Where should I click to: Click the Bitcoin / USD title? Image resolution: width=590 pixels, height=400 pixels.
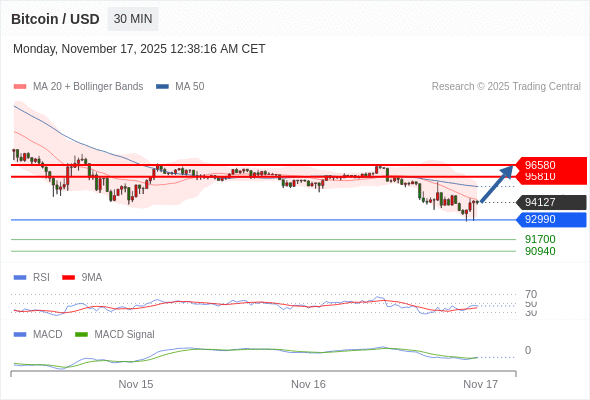55,19
